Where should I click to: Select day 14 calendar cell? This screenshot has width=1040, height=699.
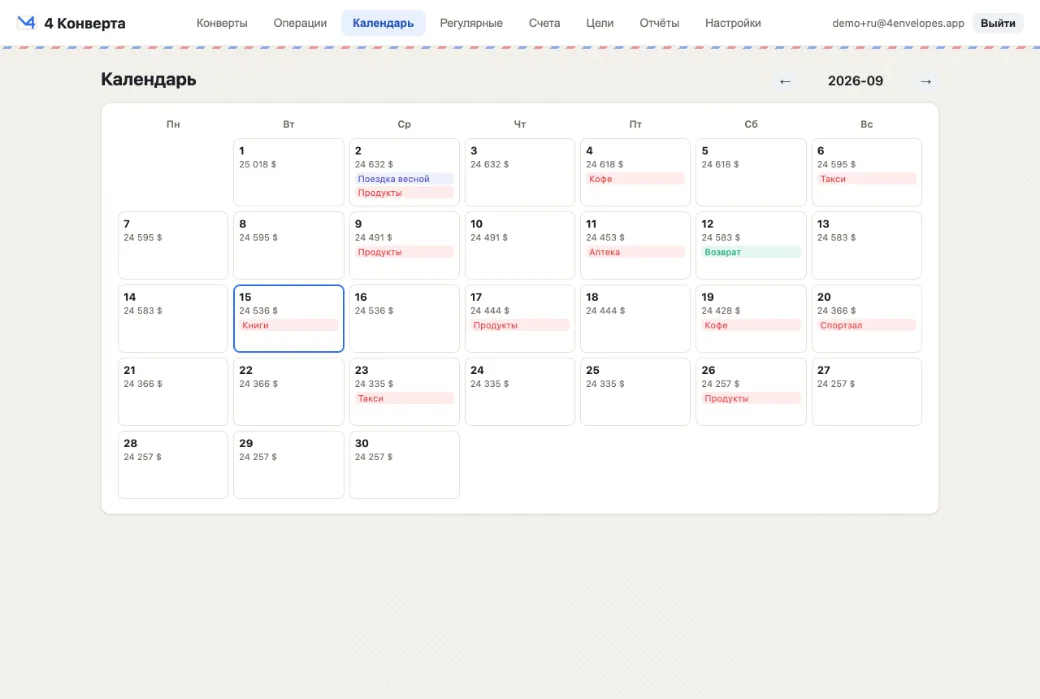[172, 318]
